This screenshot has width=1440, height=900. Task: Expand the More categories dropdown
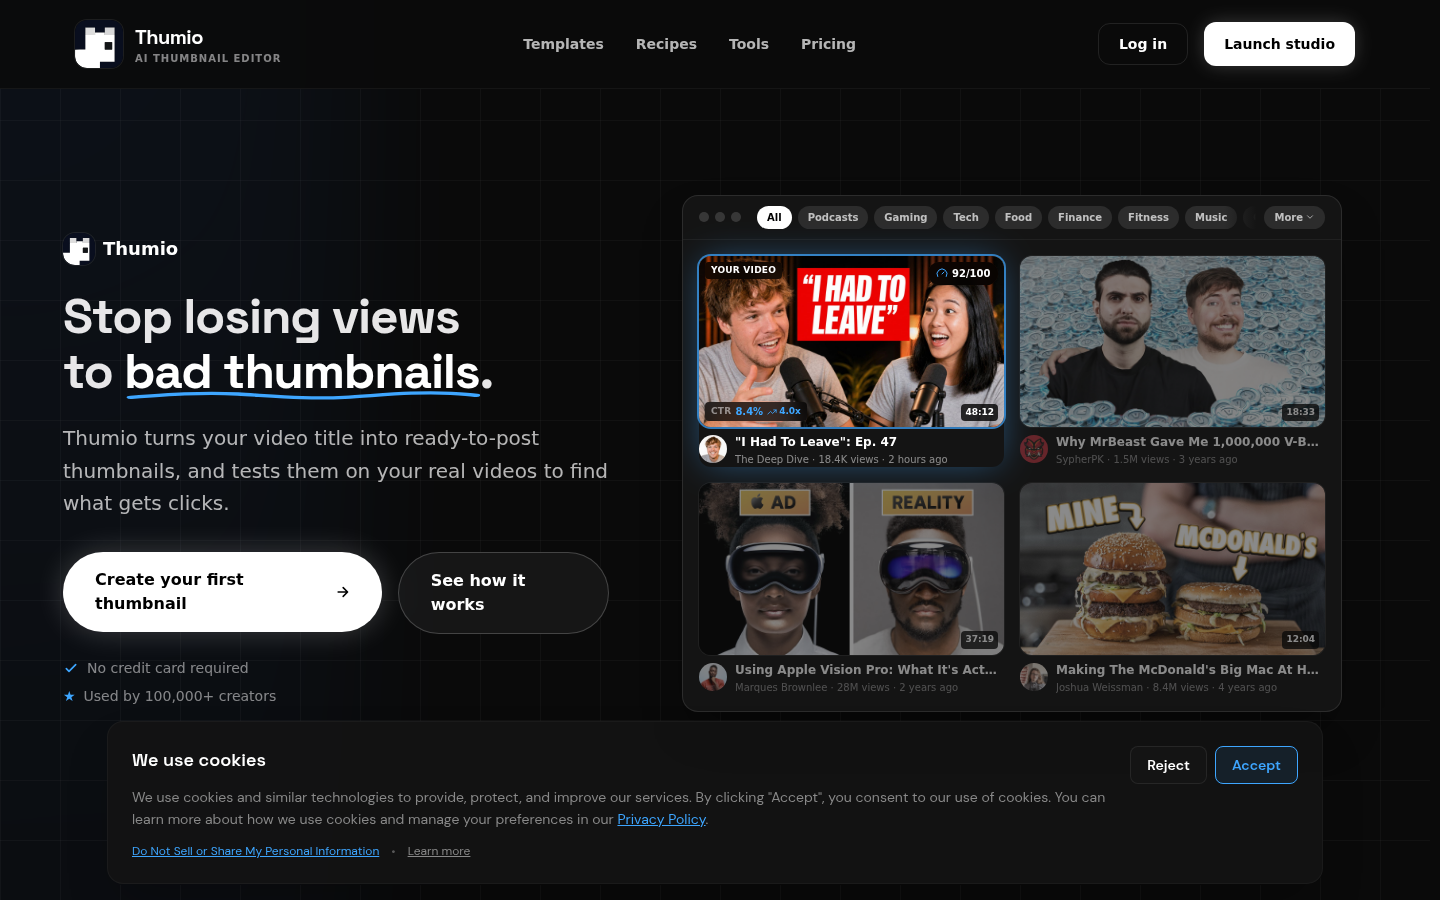[1294, 217]
